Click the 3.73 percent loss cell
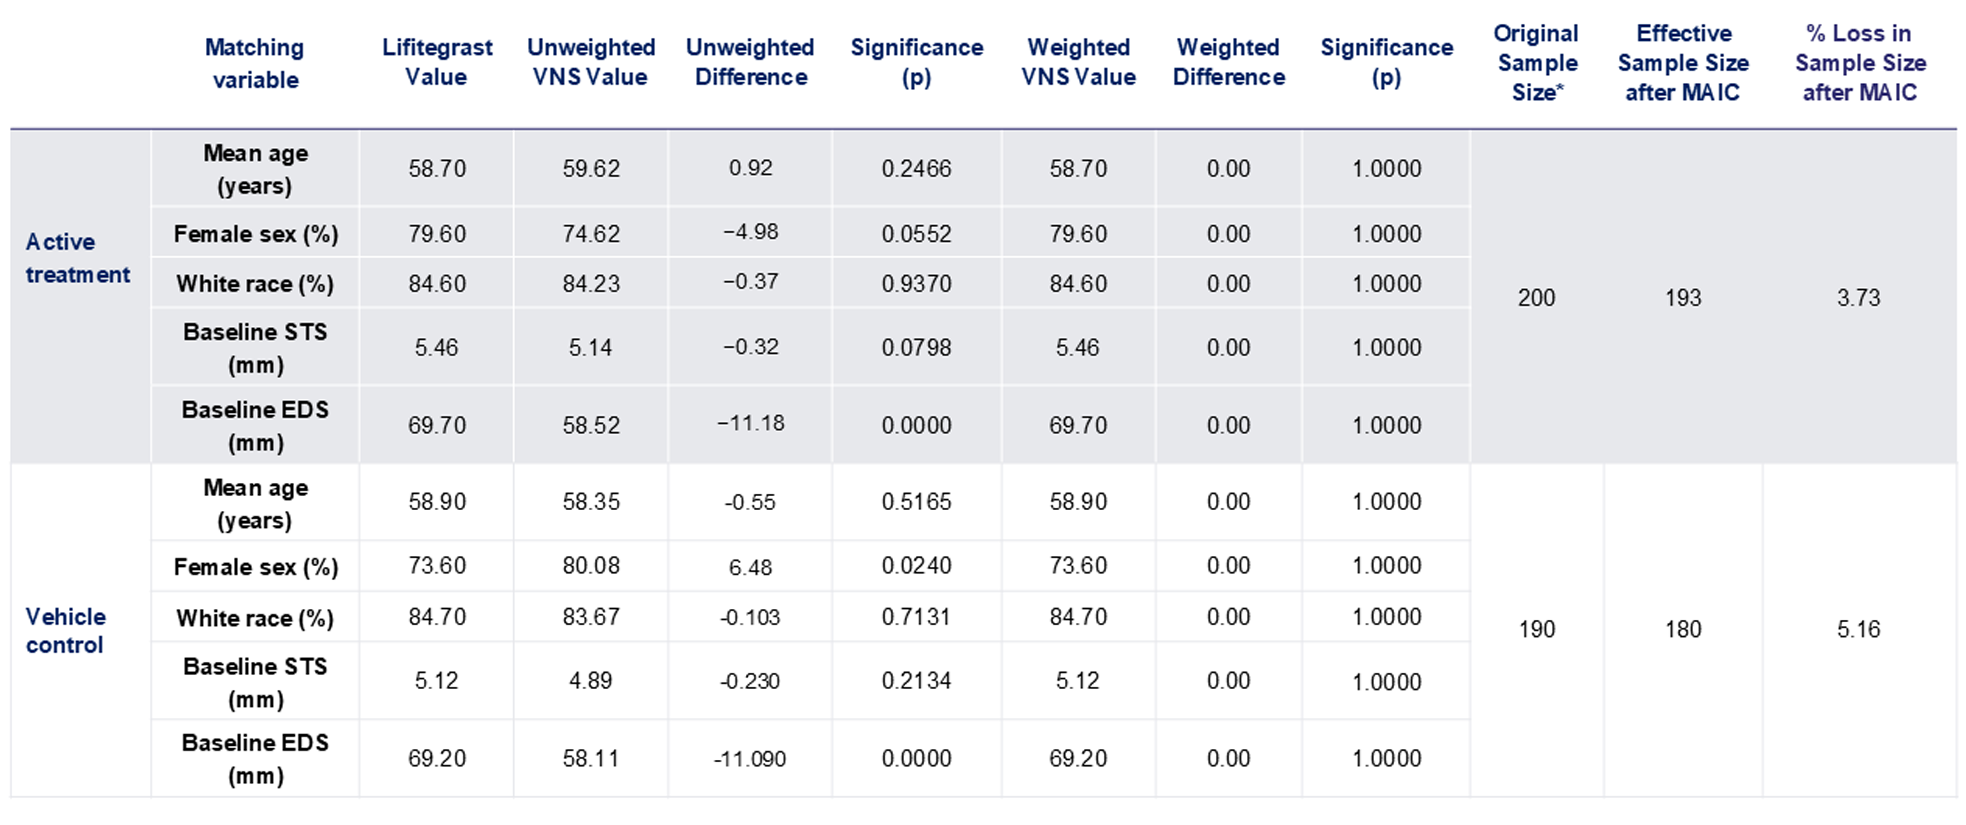Viewport: 1966px width, 825px height. pos(1858,297)
